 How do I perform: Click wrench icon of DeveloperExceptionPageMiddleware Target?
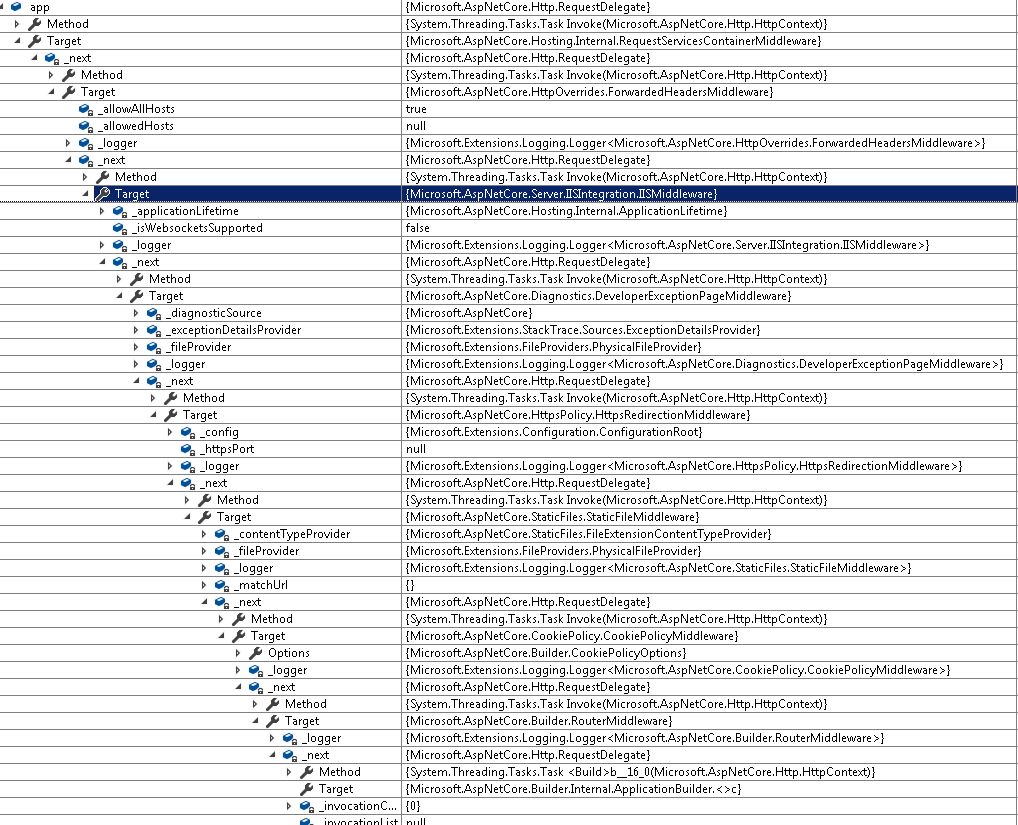pyautogui.click(x=136, y=296)
